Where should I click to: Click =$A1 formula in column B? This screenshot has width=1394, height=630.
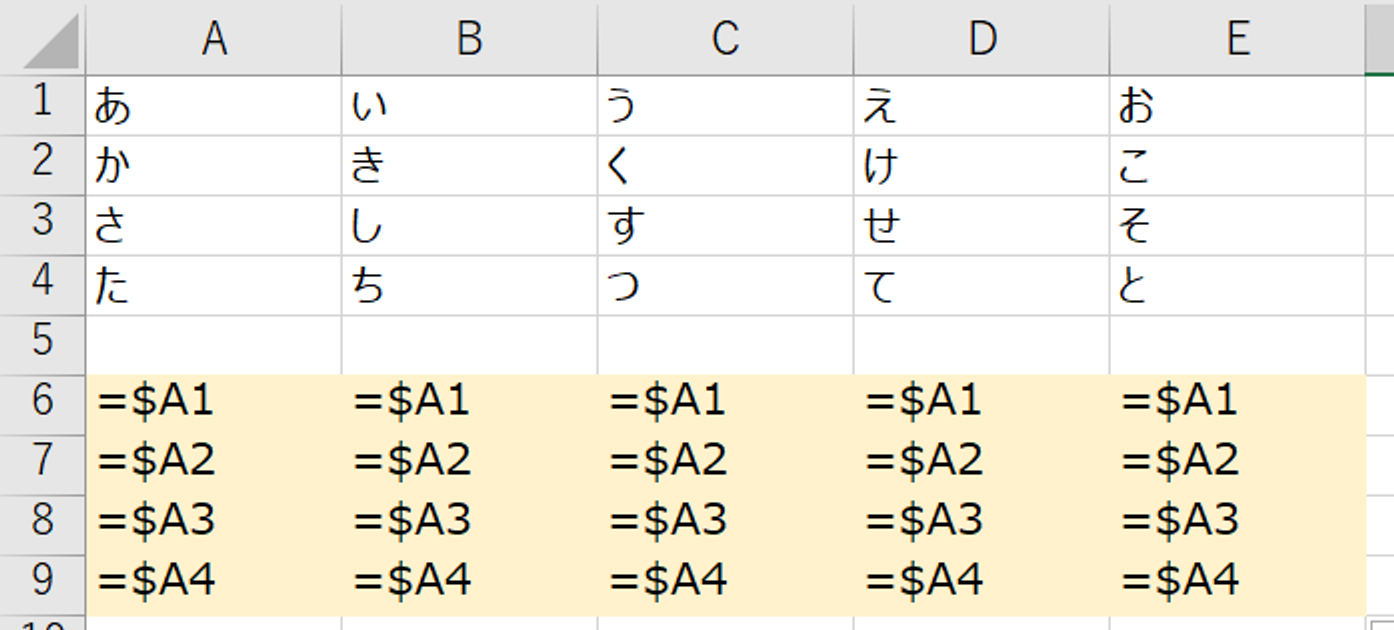coord(470,406)
